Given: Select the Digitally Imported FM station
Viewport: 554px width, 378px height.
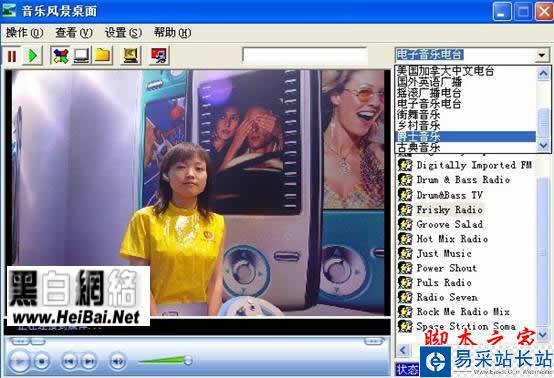Looking at the screenshot, I should pos(474,165).
